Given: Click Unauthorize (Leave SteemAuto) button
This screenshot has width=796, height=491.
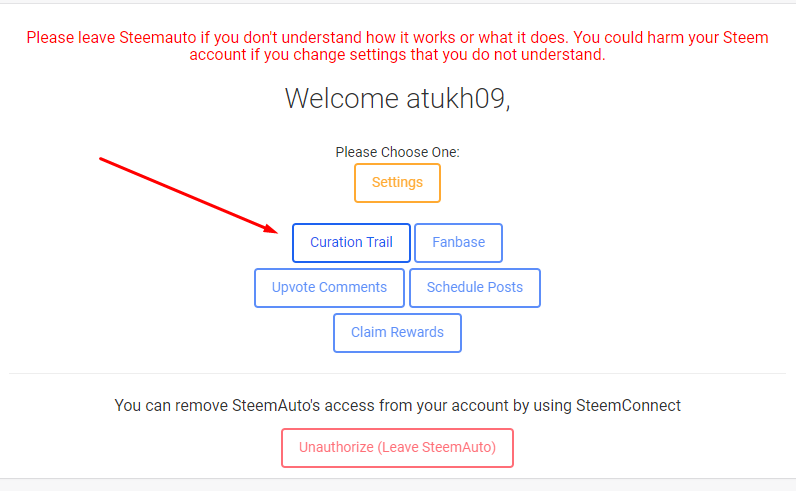Looking at the screenshot, I should point(397,448).
